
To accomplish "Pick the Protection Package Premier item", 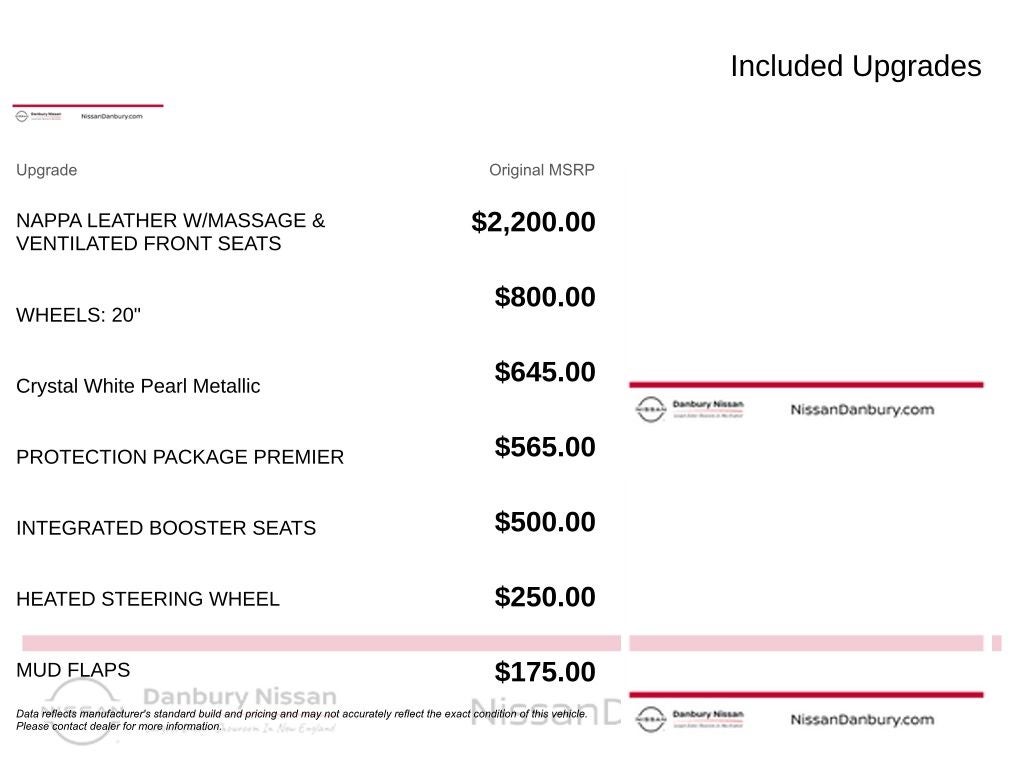I will click(x=180, y=457).
